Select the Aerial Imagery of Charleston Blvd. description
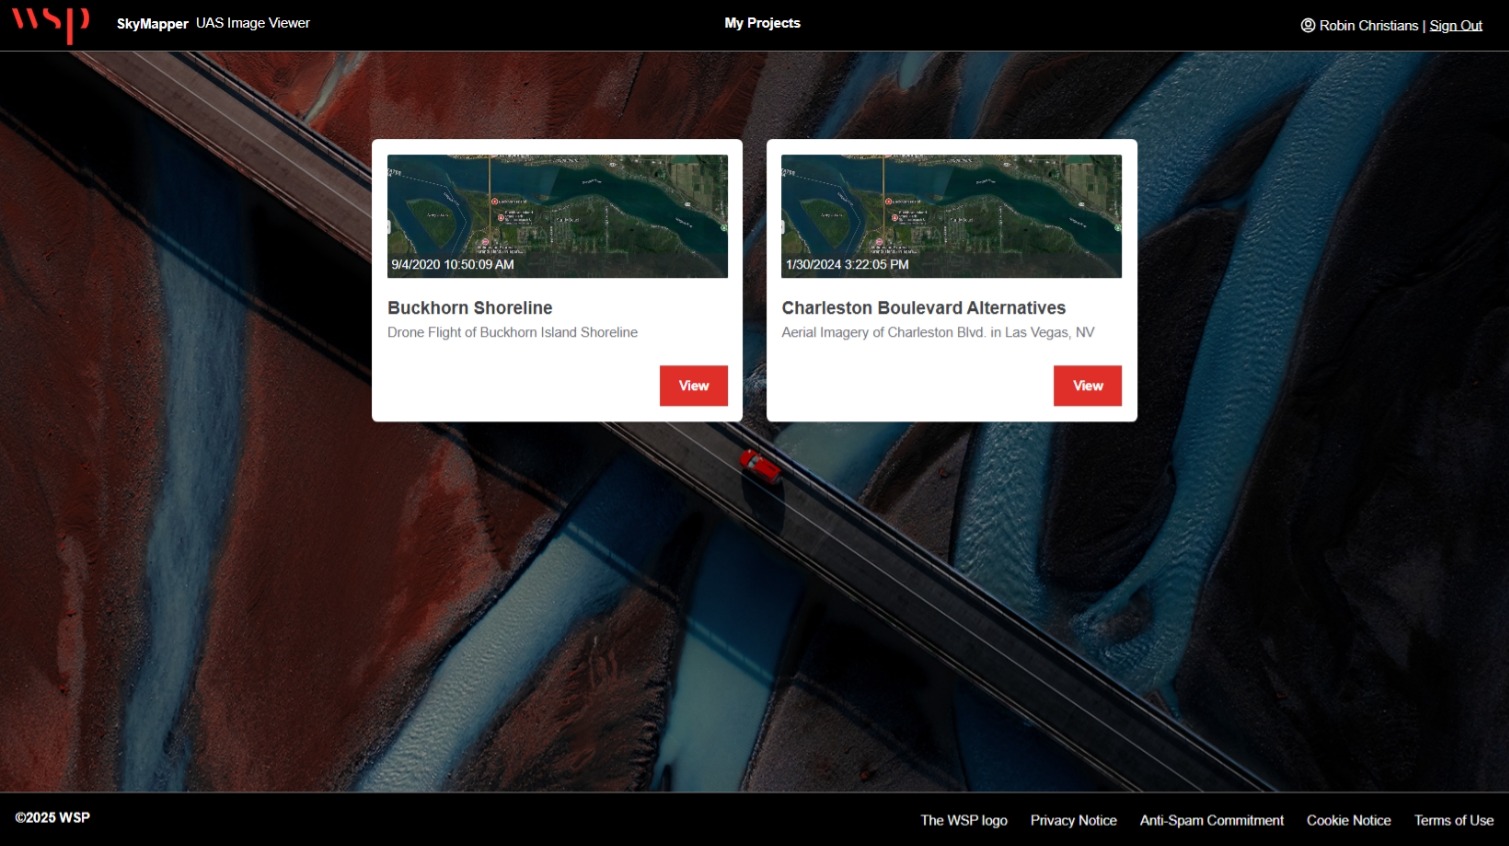This screenshot has height=846, width=1509. pyautogui.click(x=937, y=332)
